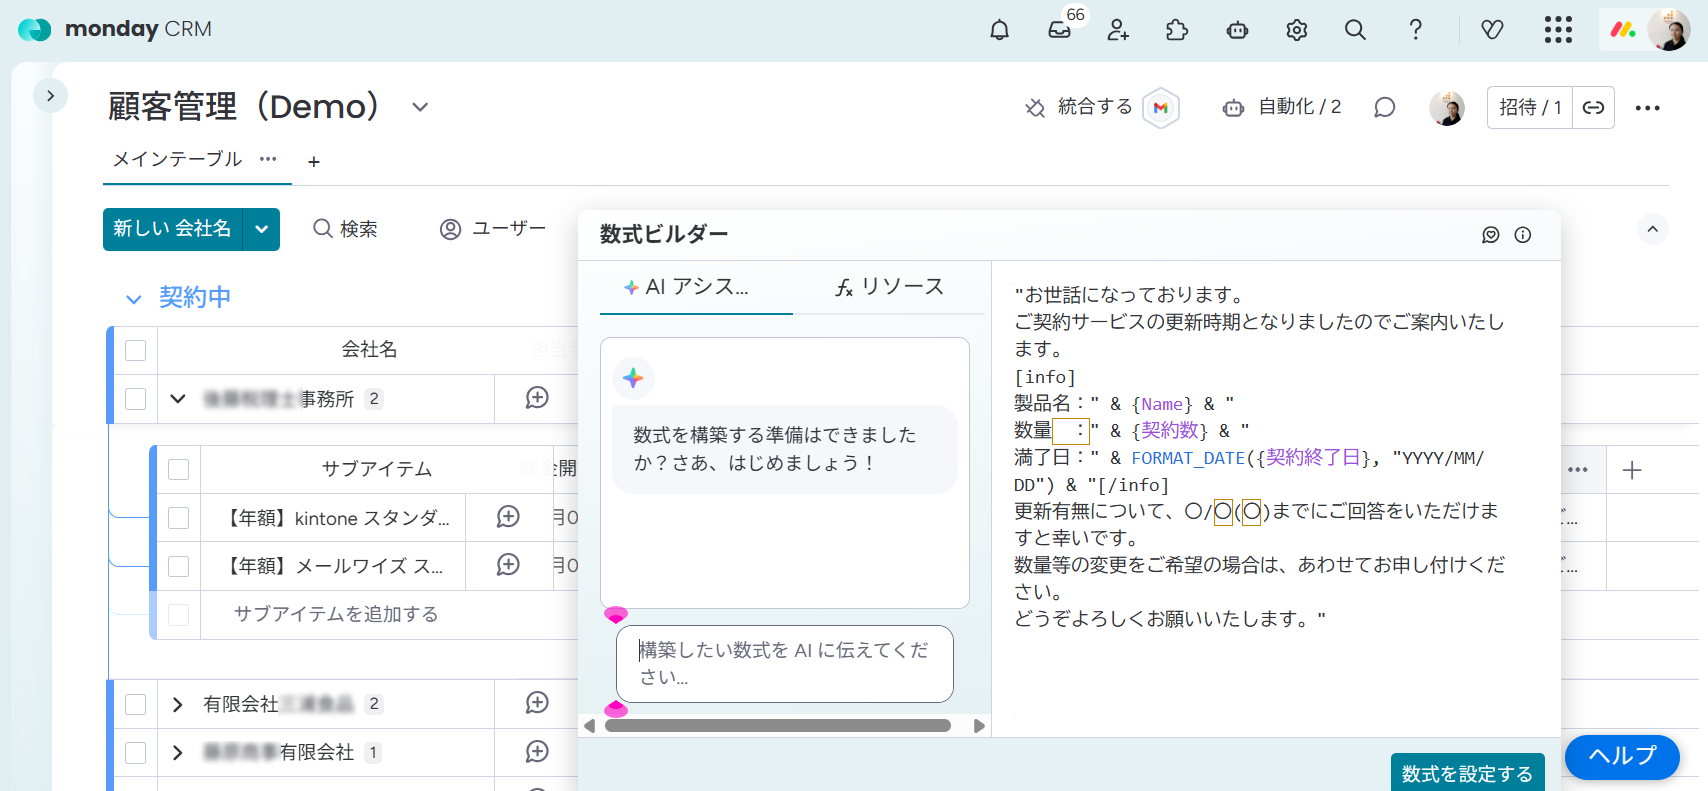Expand the board title dropdown chevron
The image size is (1708, 791).
(x=420, y=107)
